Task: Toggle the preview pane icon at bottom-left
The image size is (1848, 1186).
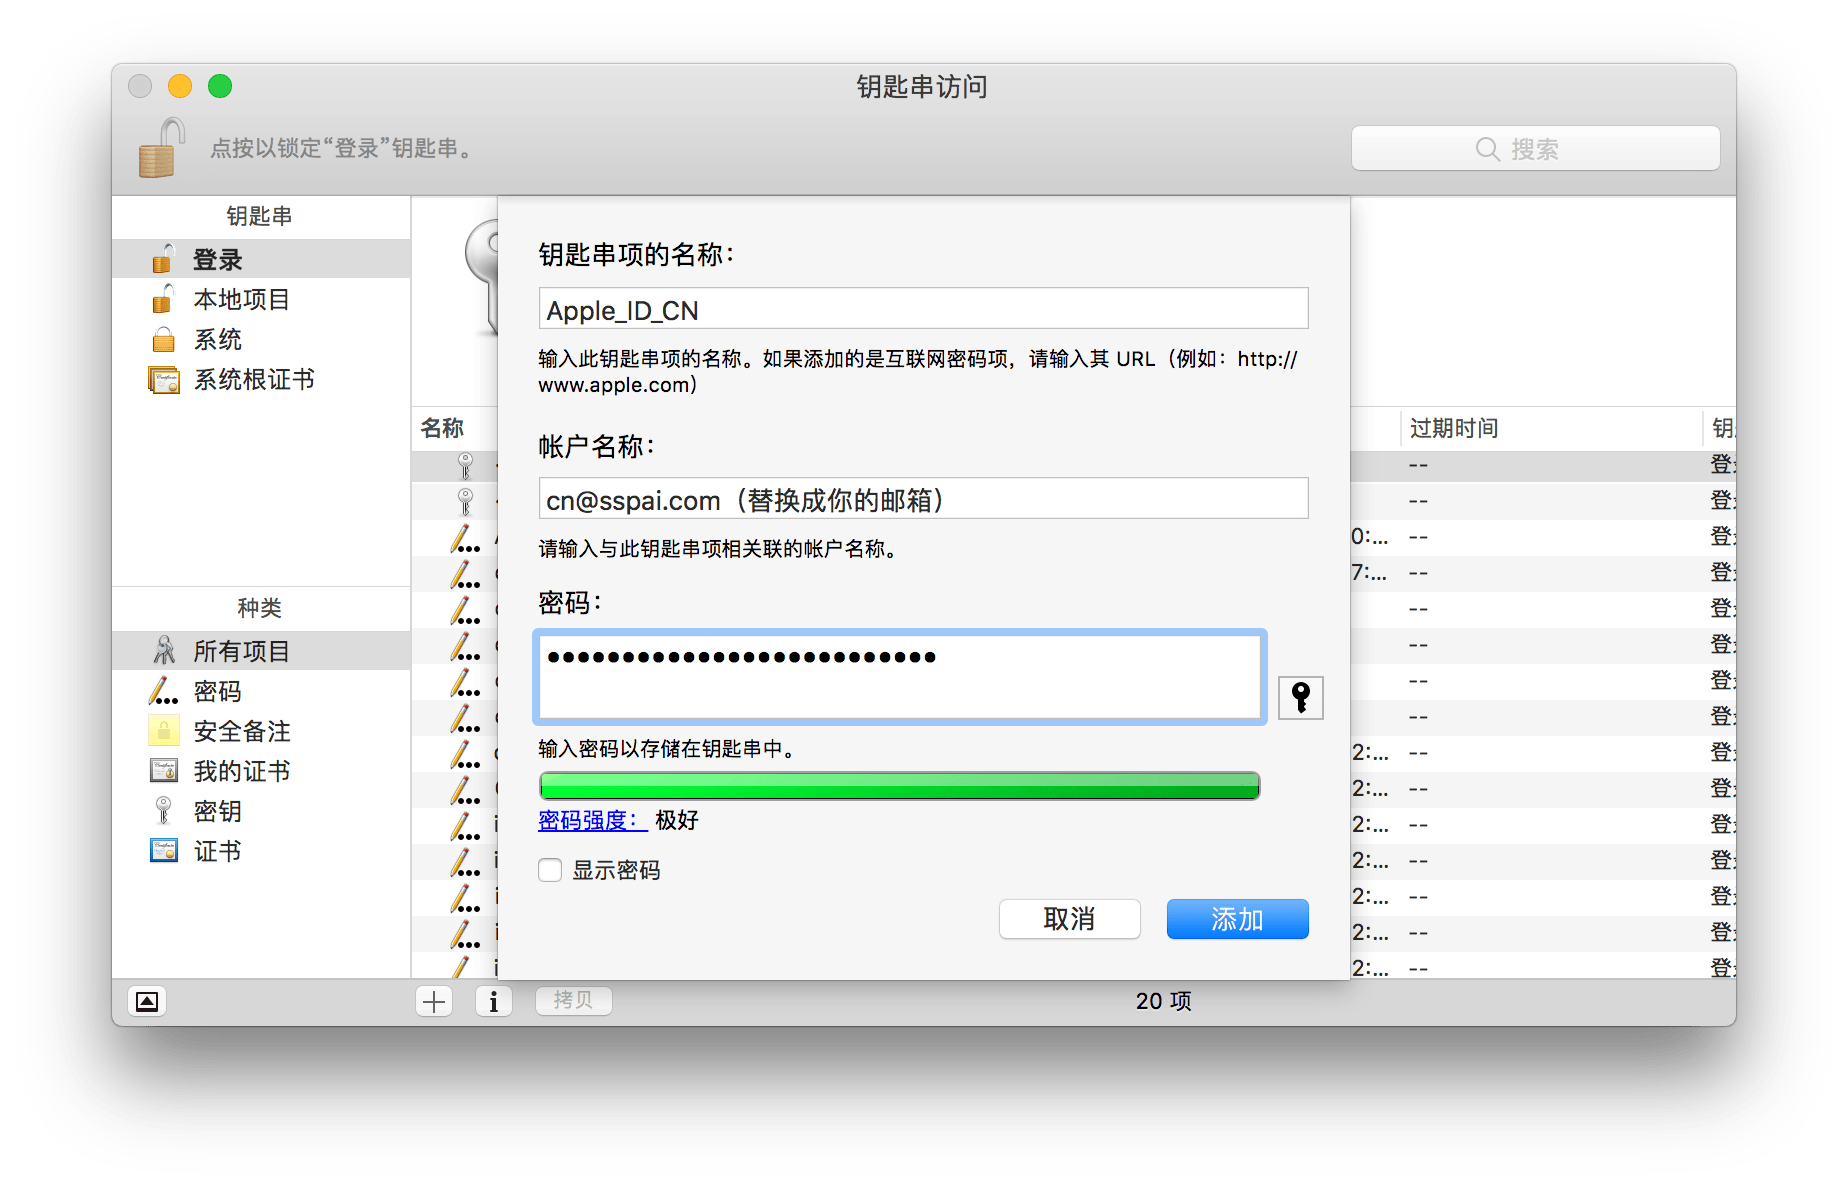Action: tap(147, 1001)
